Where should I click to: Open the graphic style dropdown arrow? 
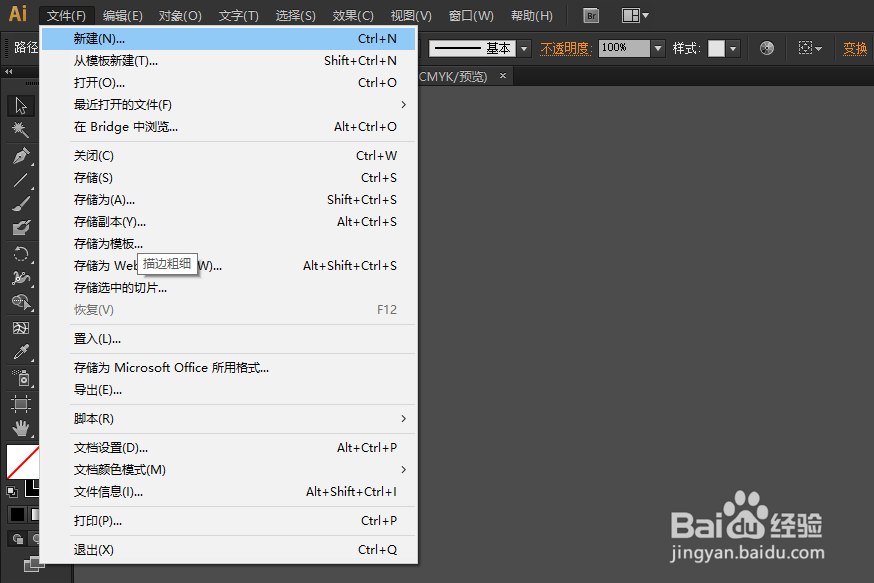coord(733,48)
